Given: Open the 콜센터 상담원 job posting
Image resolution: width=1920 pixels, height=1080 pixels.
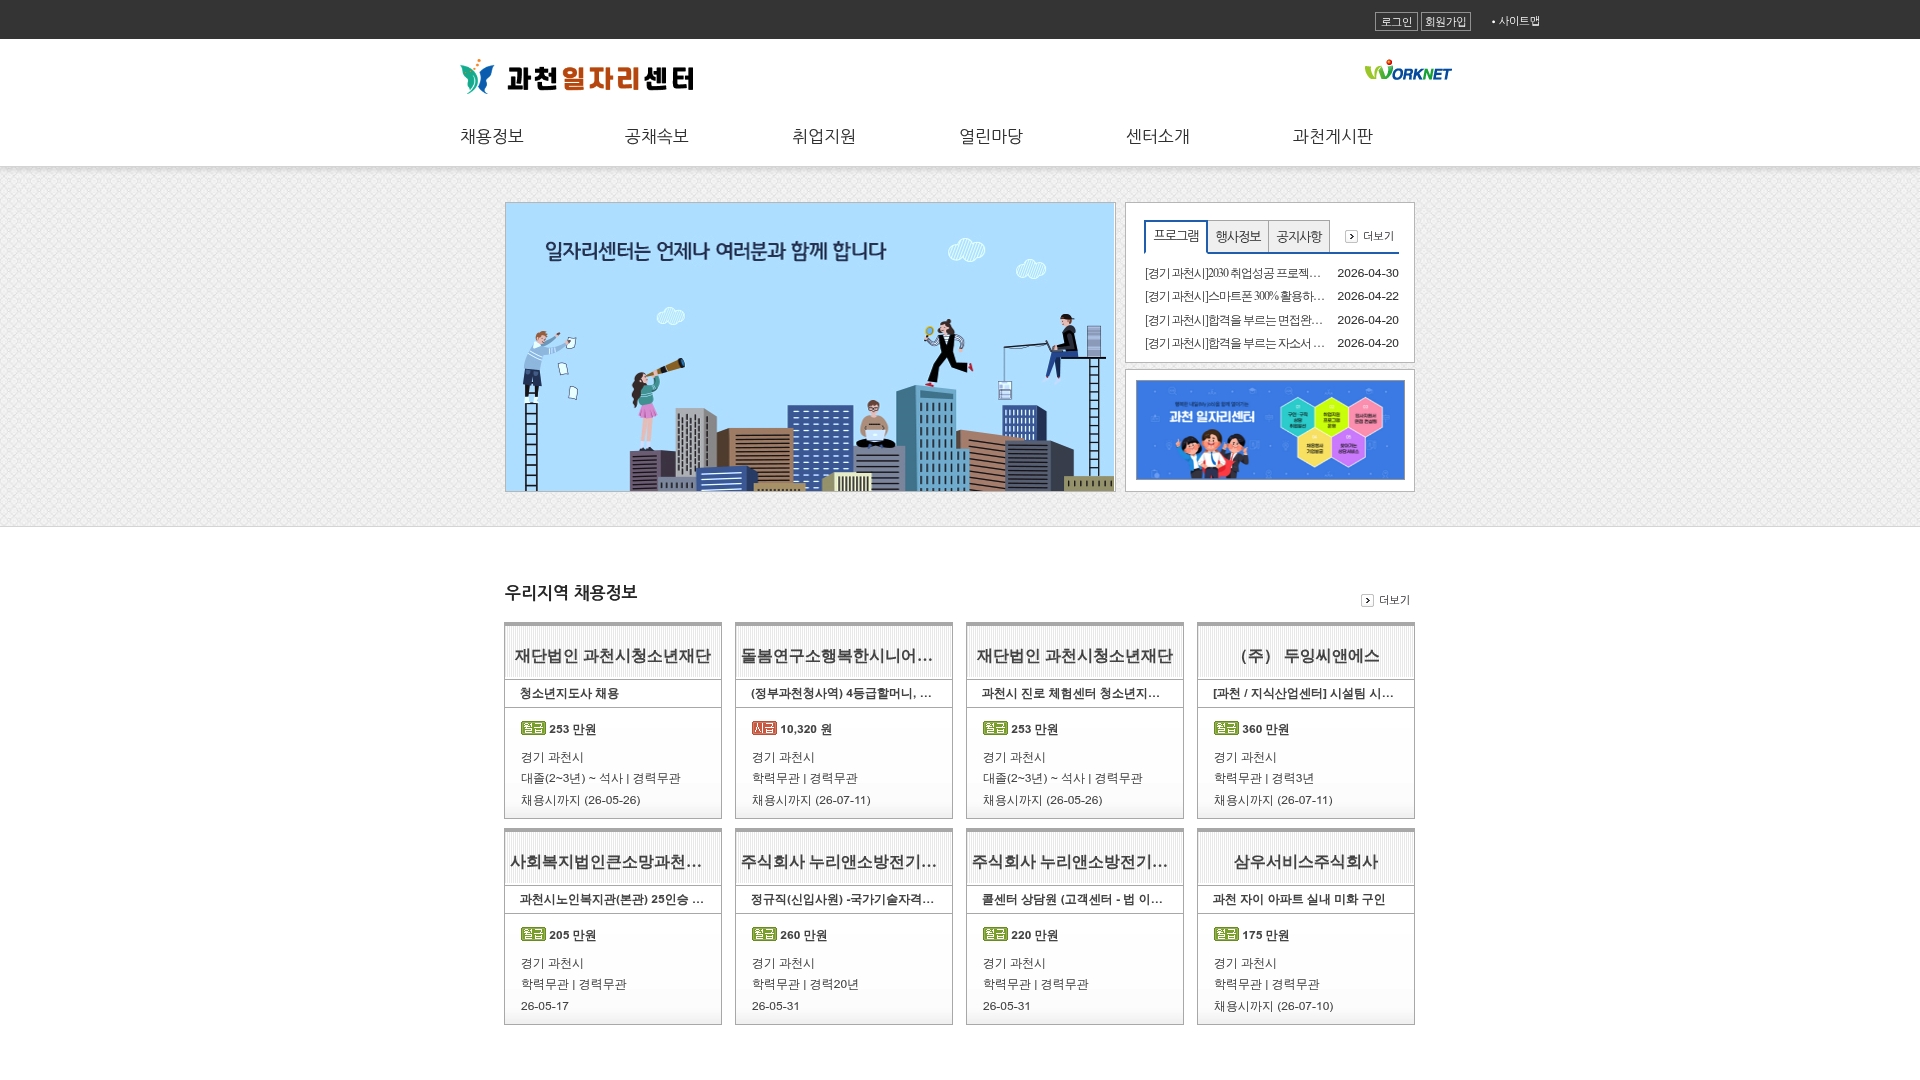Looking at the screenshot, I should click(x=1072, y=899).
